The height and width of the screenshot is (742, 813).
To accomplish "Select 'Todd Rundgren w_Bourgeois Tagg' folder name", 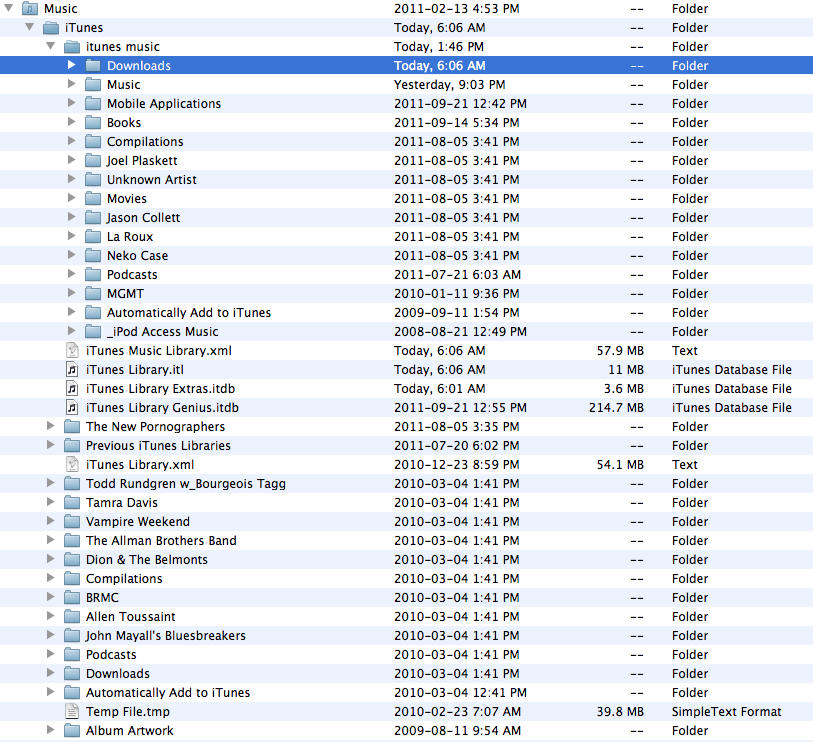I will coord(186,484).
